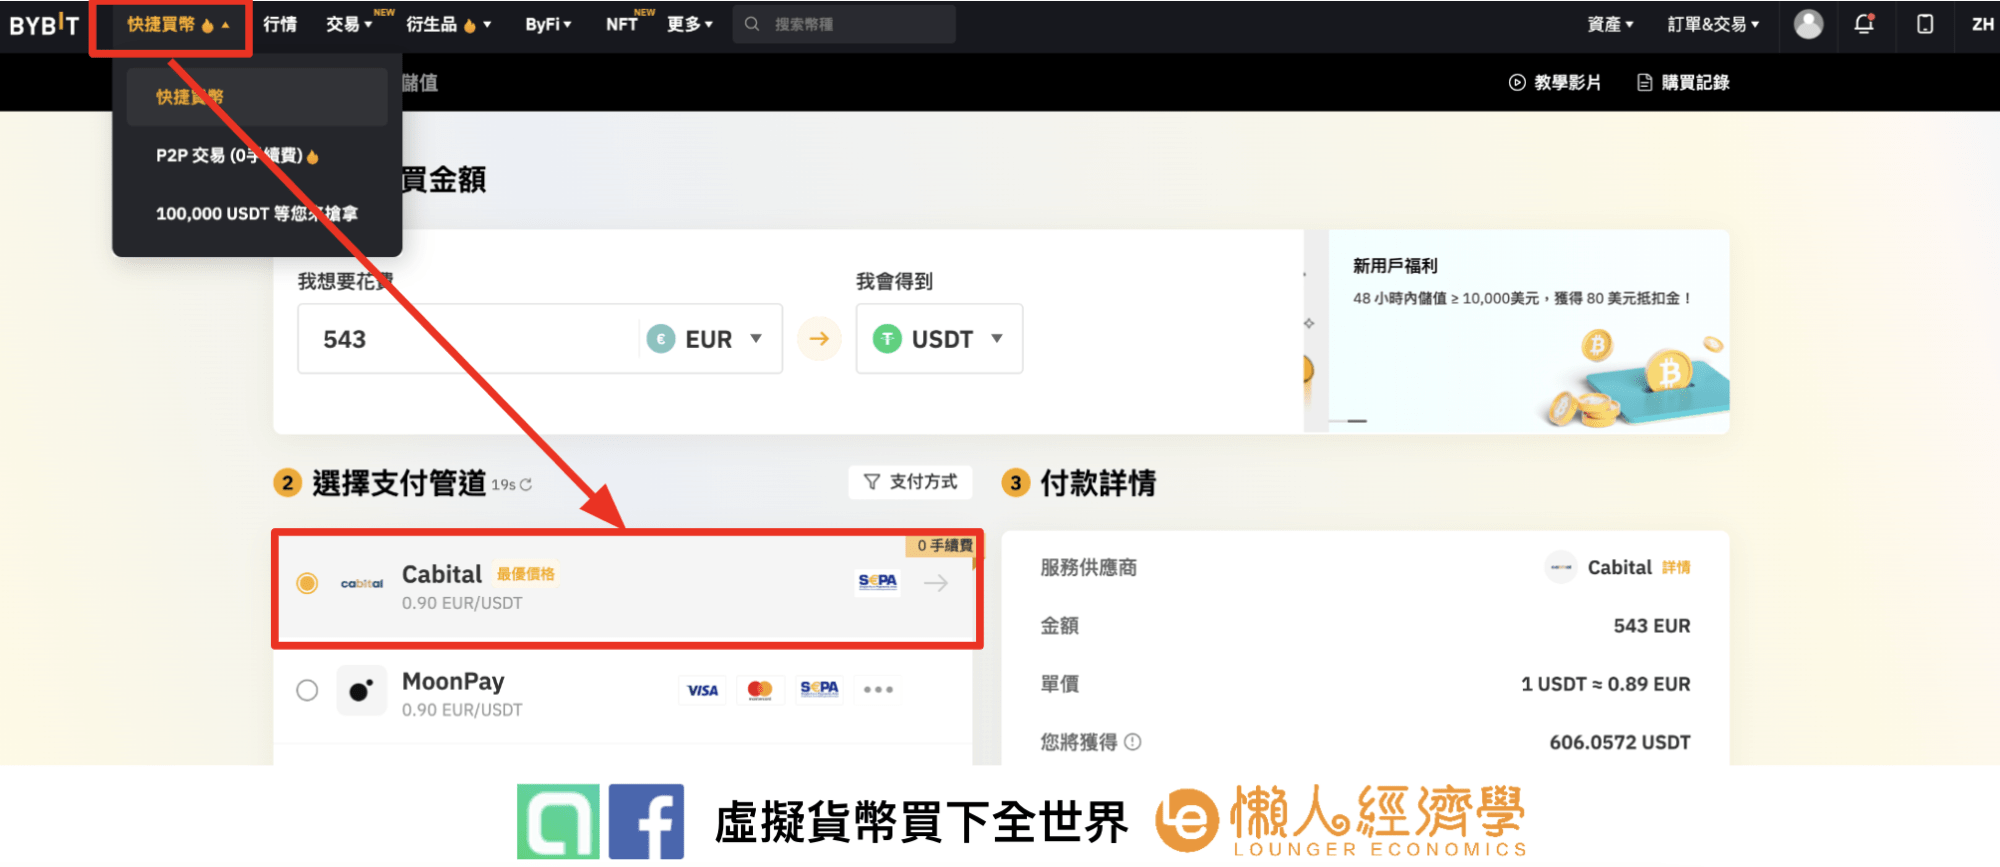Select the Cabital radio button

point(307,583)
